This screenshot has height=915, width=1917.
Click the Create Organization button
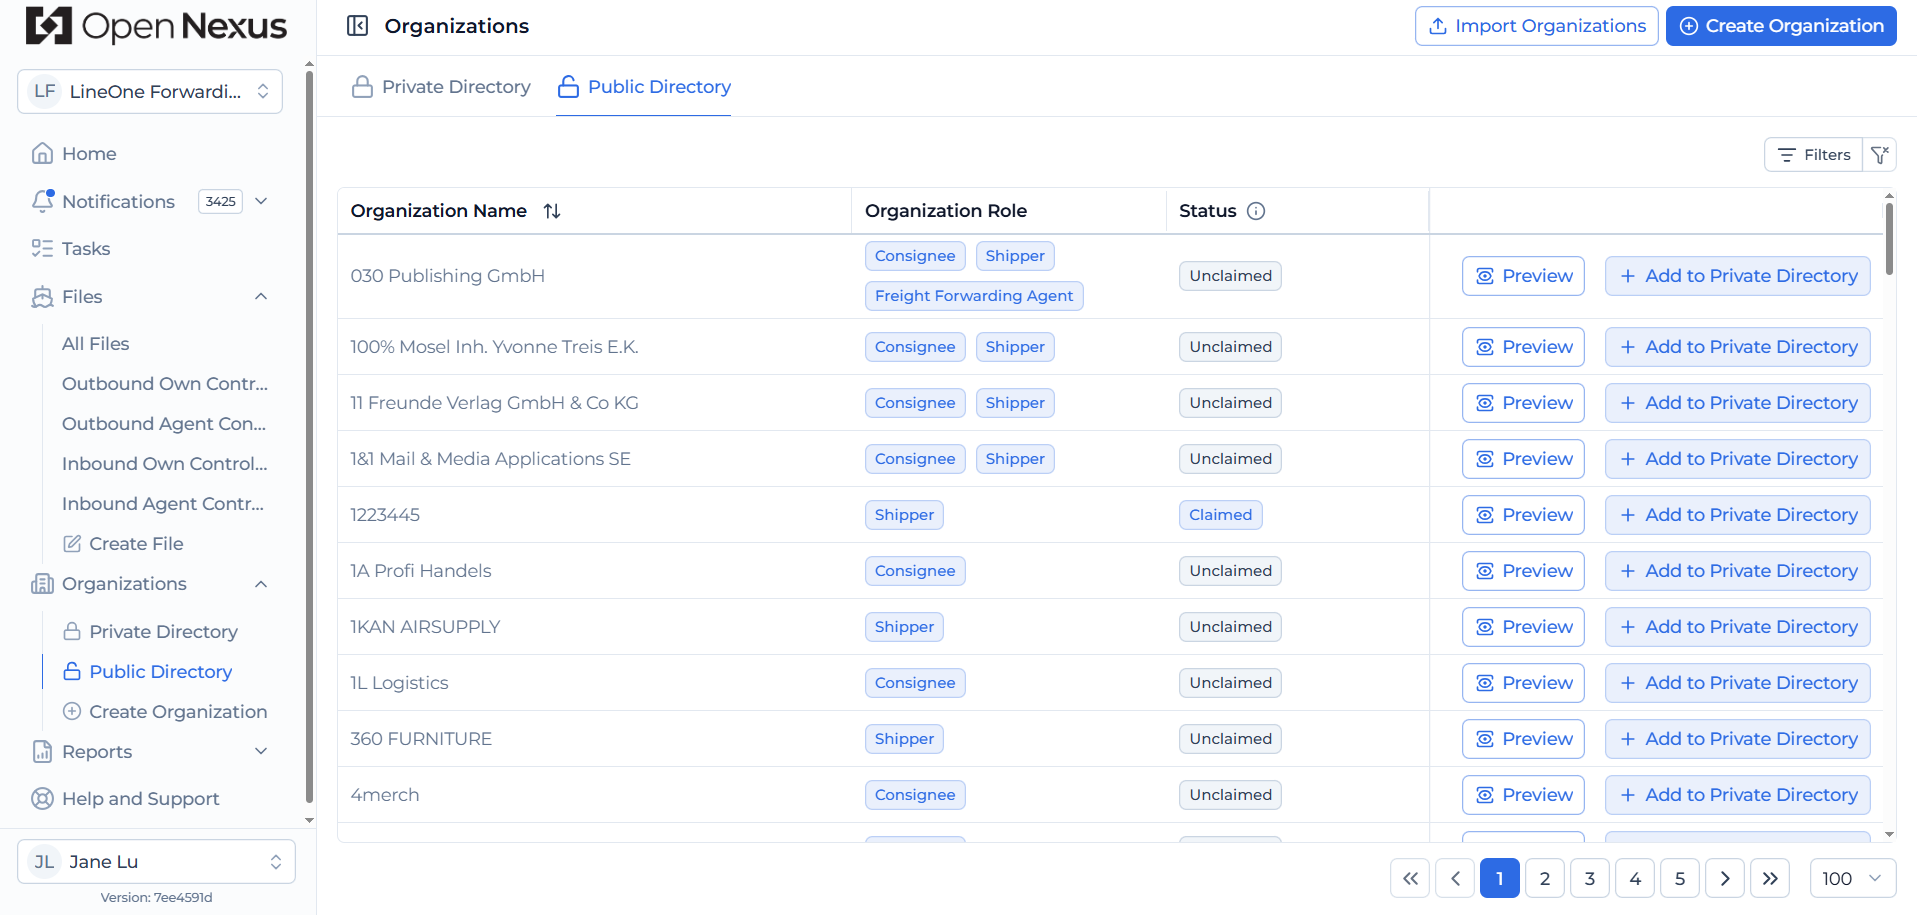pyautogui.click(x=1781, y=26)
